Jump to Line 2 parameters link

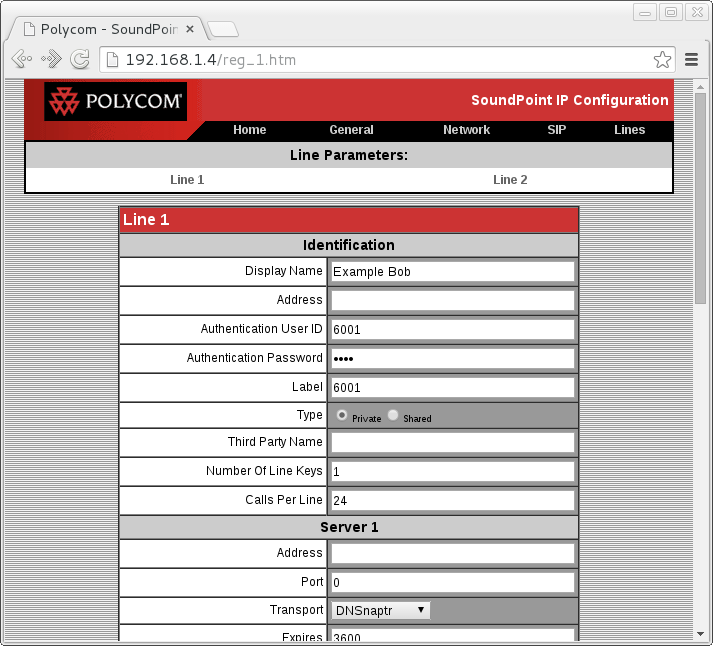(x=510, y=180)
